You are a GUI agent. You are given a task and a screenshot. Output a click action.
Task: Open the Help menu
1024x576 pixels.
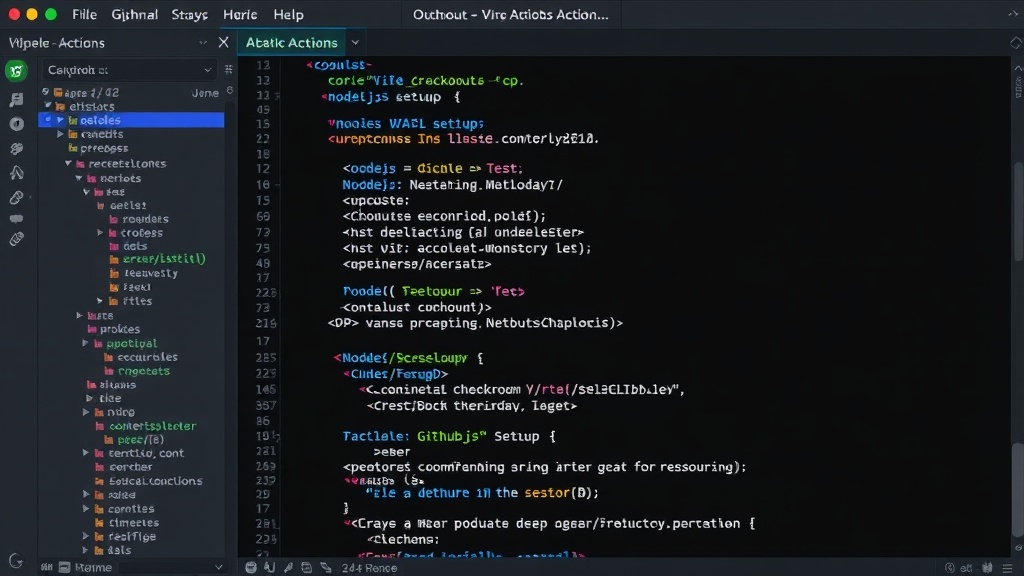(288, 14)
